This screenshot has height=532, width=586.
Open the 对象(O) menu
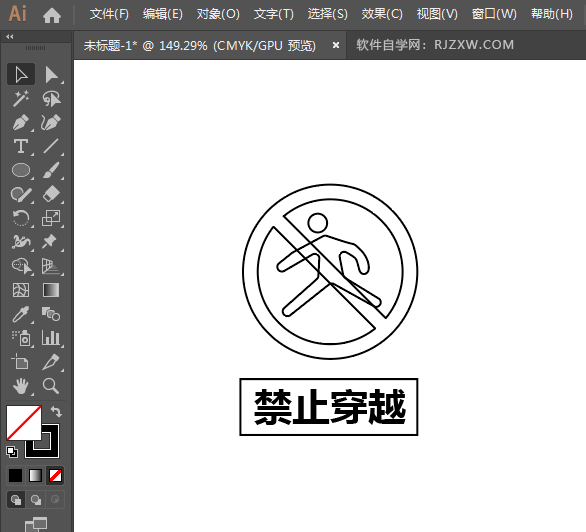(218, 14)
